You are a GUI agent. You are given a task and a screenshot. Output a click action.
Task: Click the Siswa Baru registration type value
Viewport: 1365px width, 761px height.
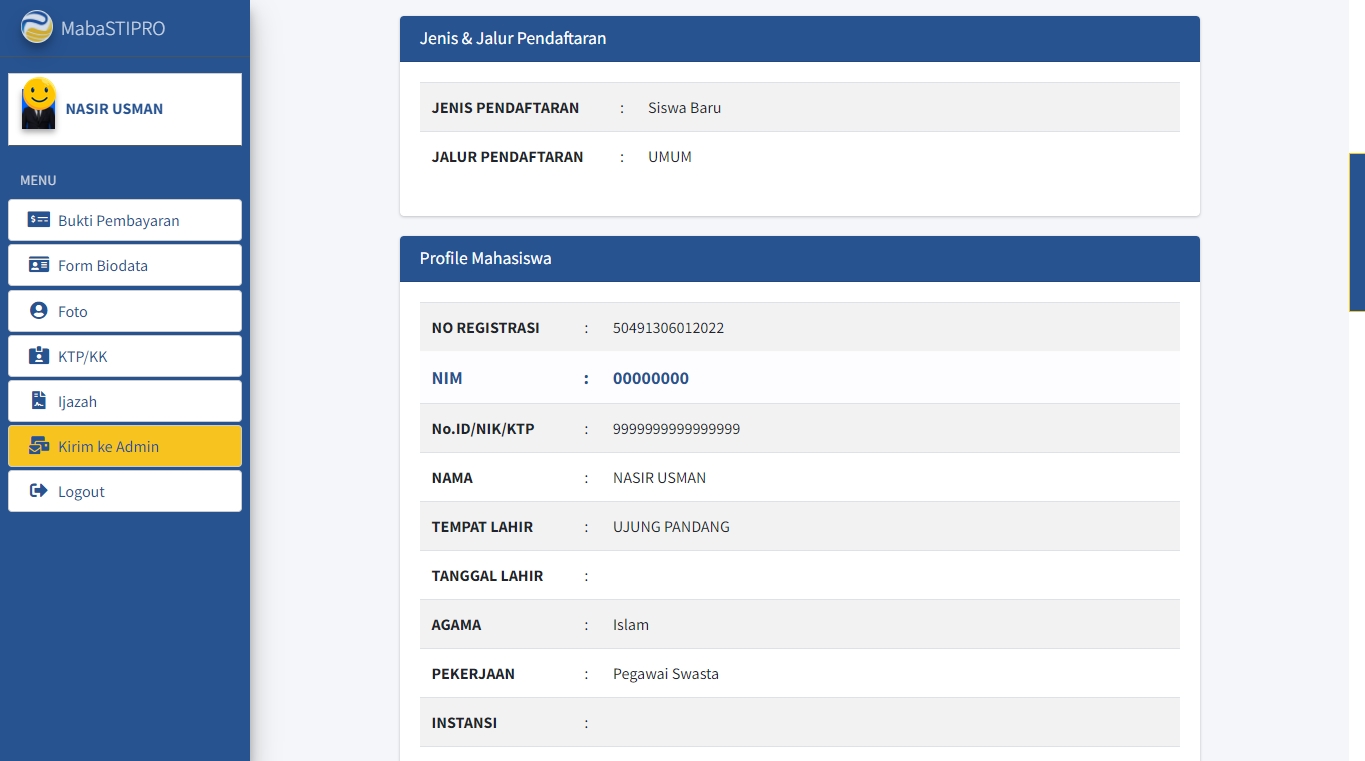point(684,108)
